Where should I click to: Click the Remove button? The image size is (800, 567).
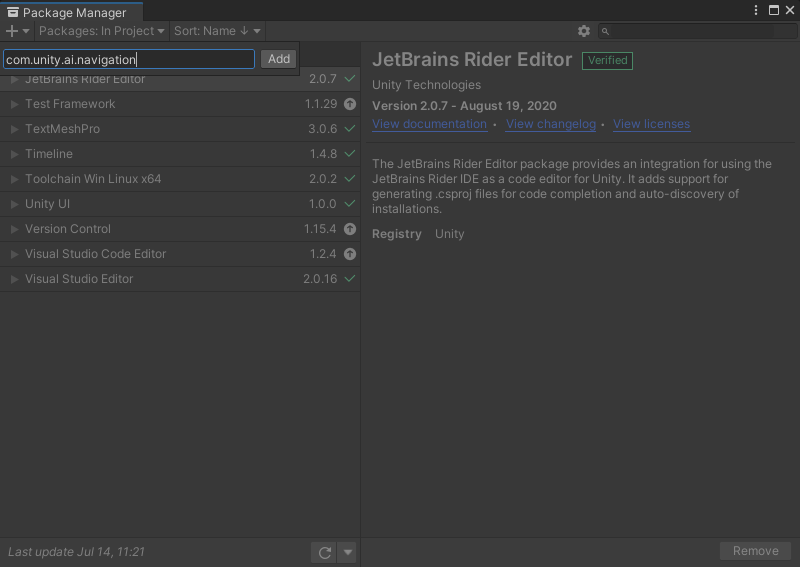point(756,551)
